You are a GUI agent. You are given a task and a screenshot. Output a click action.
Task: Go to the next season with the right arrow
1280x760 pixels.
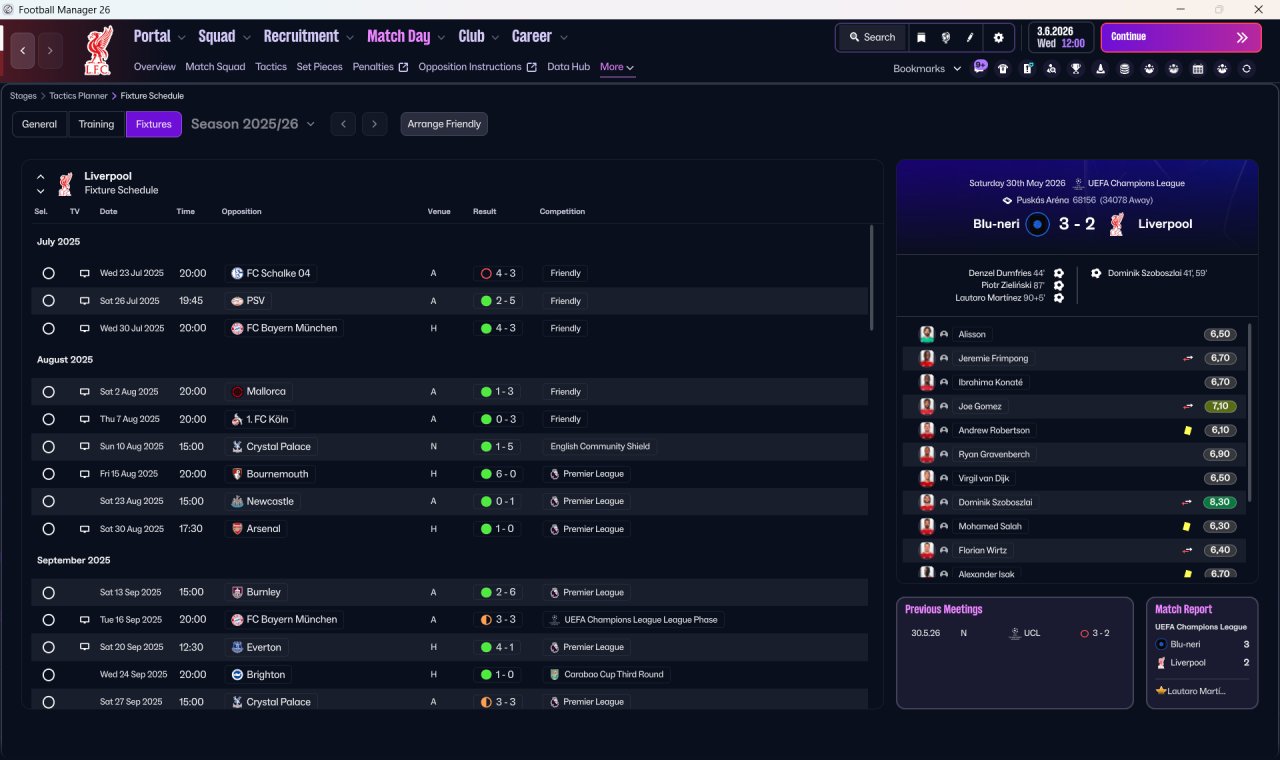point(375,124)
